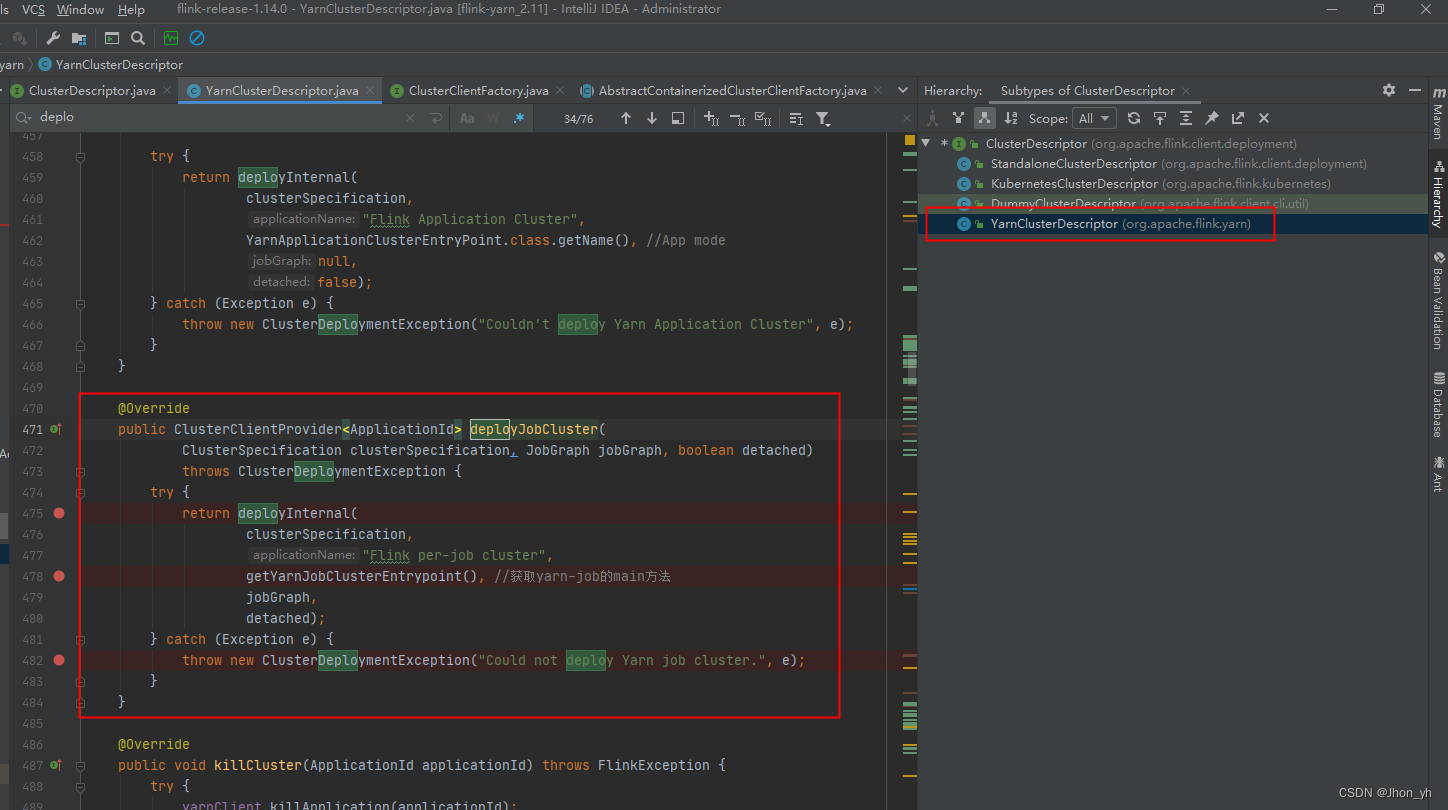Show Supertypes hierarchy icon
The image size is (1448, 810).
coord(958,118)
